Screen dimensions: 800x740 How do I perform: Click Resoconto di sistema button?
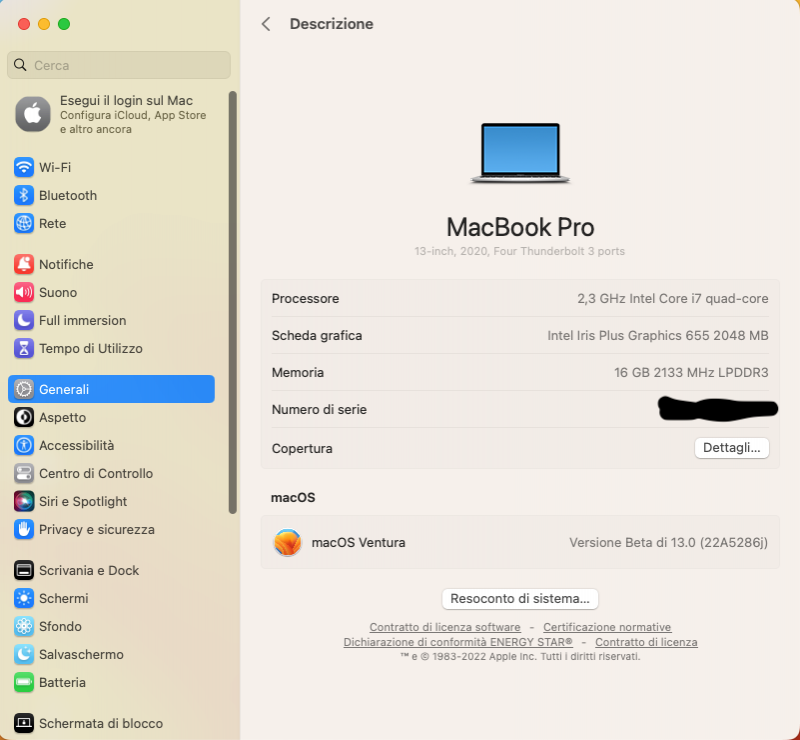coord(519,598)
